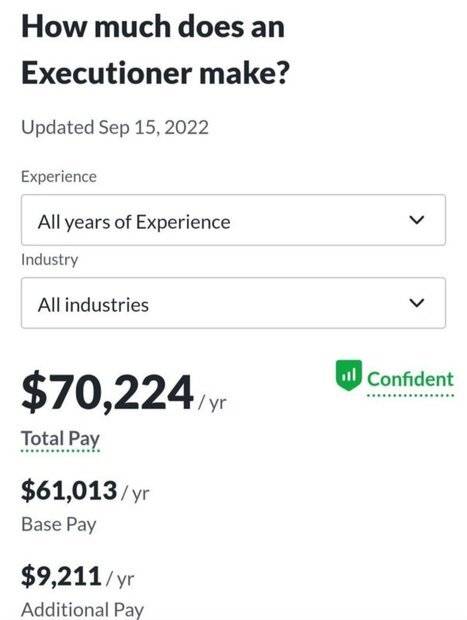Image resolution: width=467 pixels, height=620 pixels.
Task: Click the Additional Pay label
Action: point(82,610)
